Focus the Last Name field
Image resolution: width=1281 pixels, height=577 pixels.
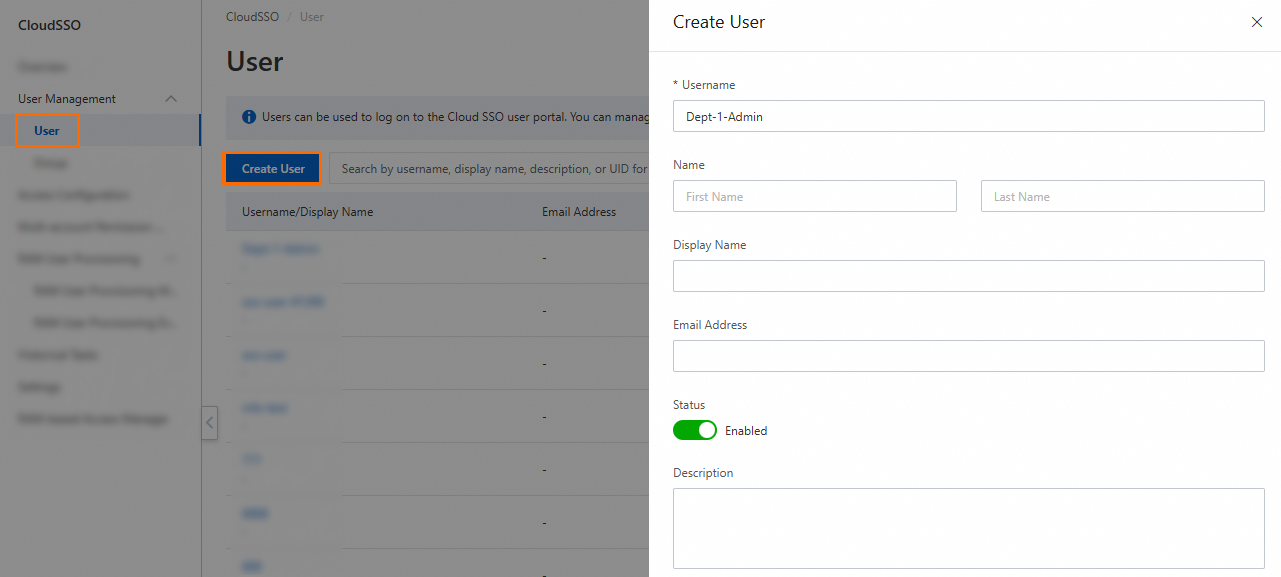click(1122, 196)
